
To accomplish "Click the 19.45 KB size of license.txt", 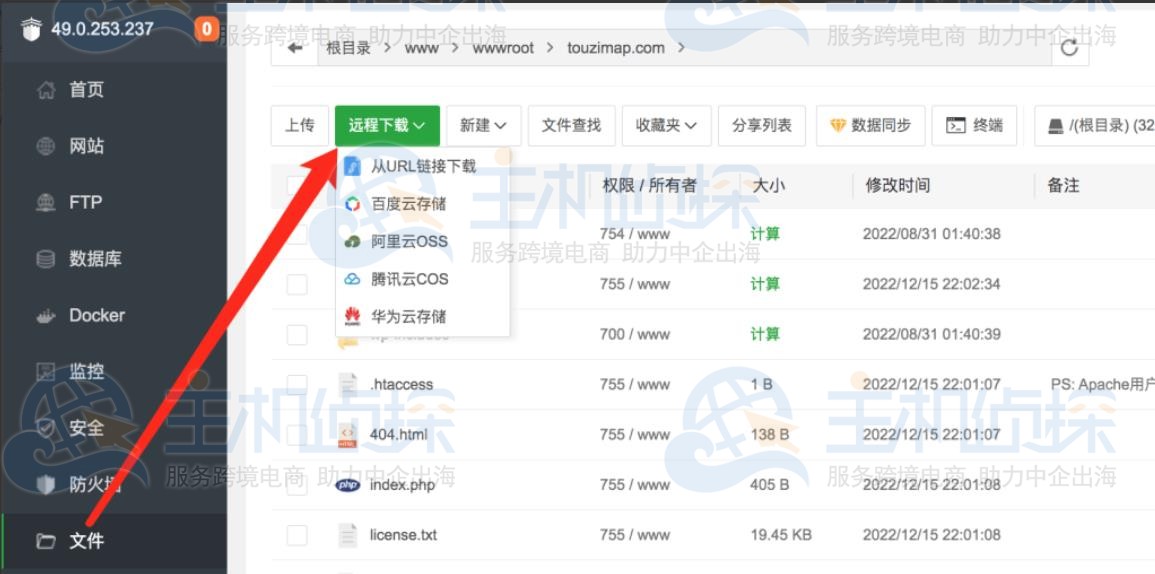I will [781, 535].
